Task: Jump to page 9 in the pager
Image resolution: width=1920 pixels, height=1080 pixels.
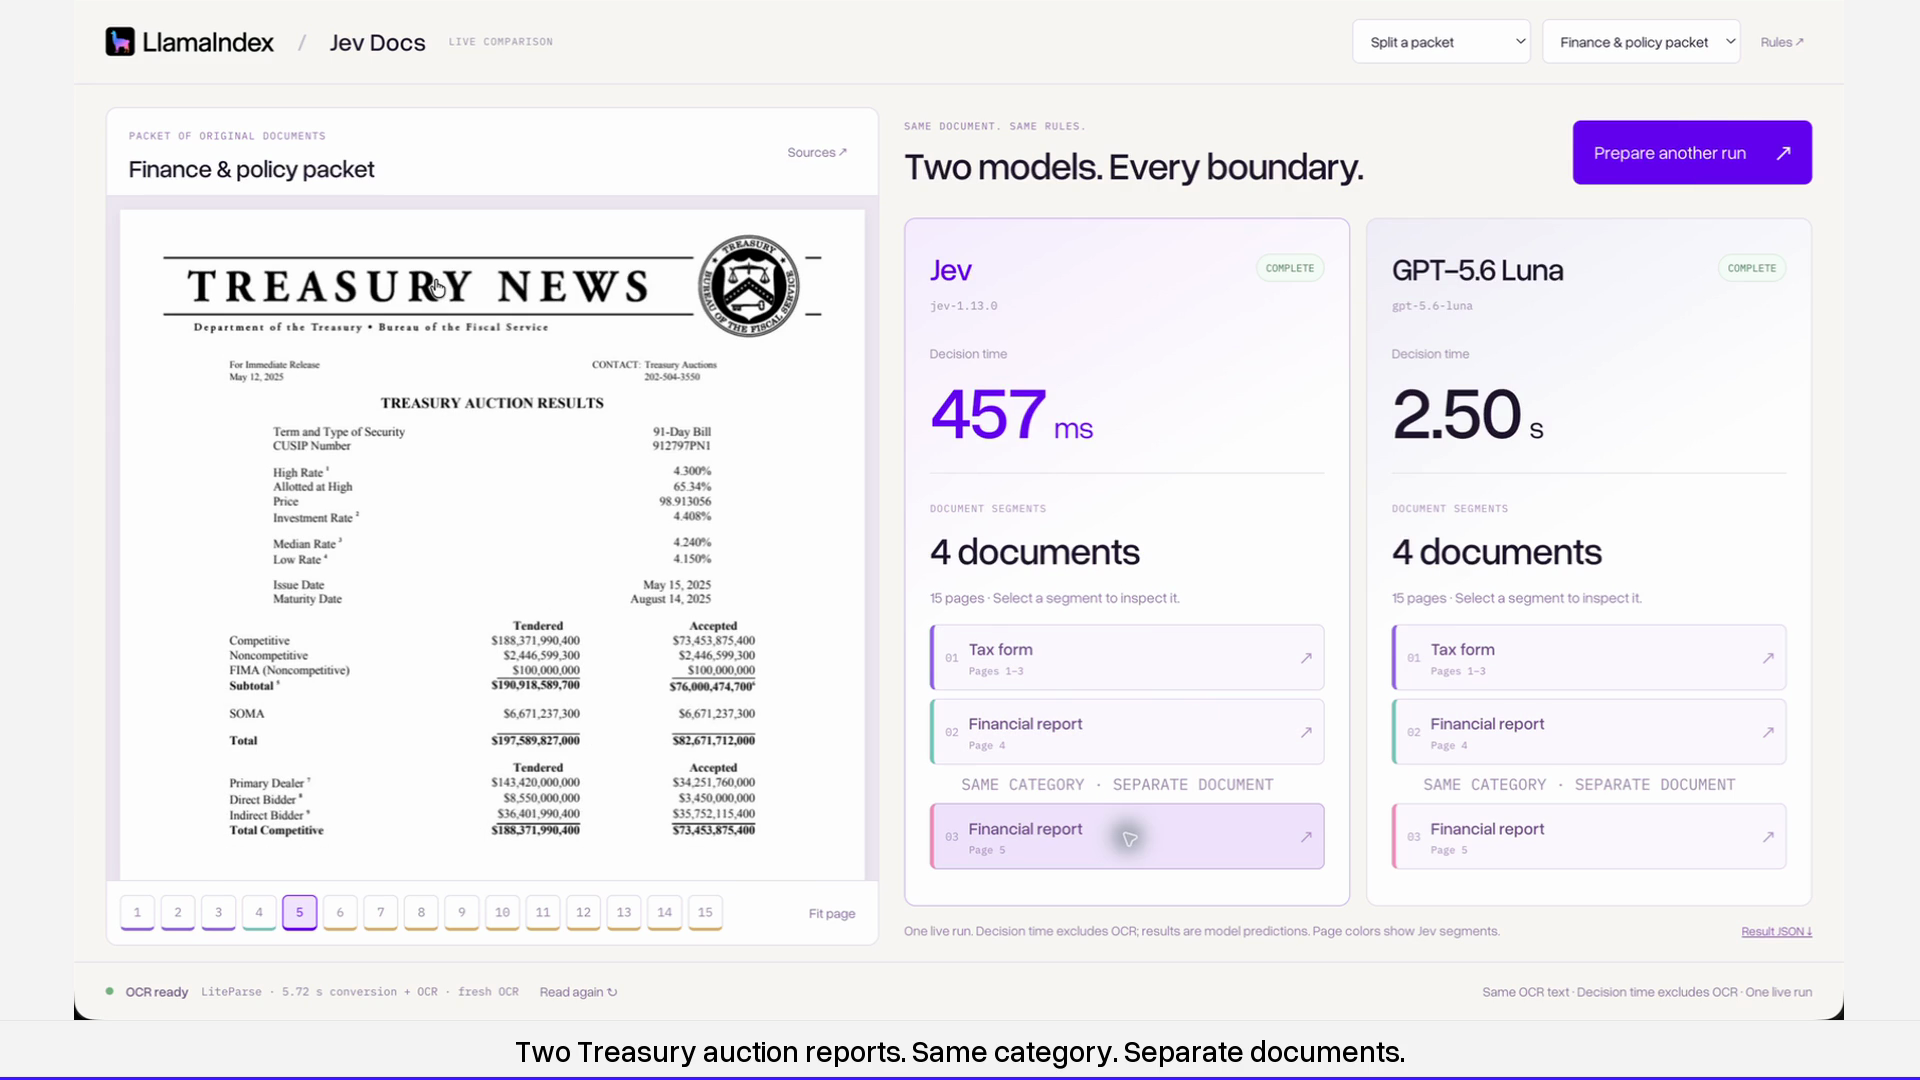Action: (x=462, y=912)
